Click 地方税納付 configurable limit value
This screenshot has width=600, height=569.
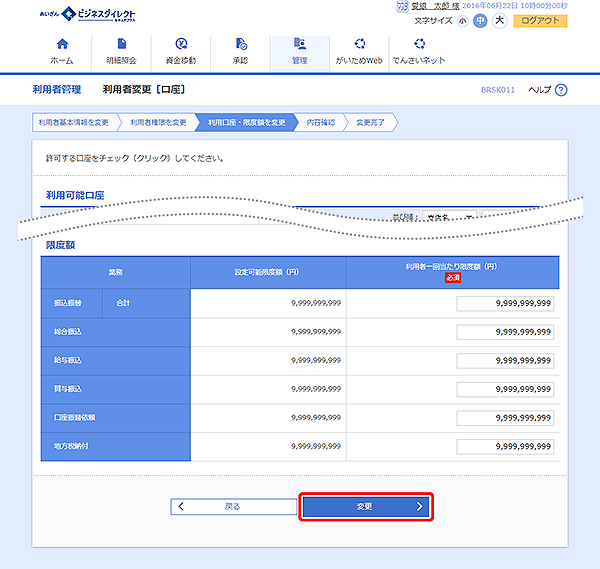[x=316, y=446]
